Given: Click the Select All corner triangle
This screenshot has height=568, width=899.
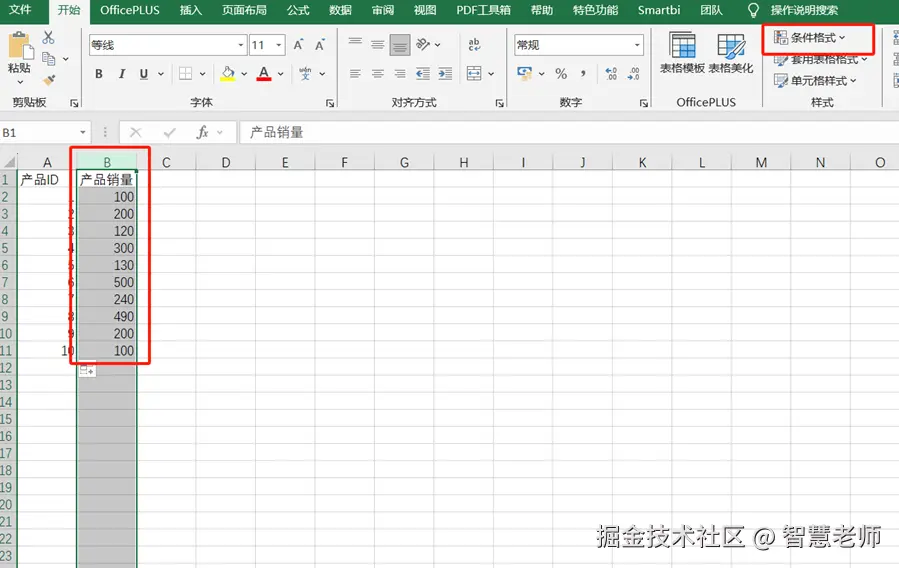Looking at the screenshot, I should click(x=9, y=162).
